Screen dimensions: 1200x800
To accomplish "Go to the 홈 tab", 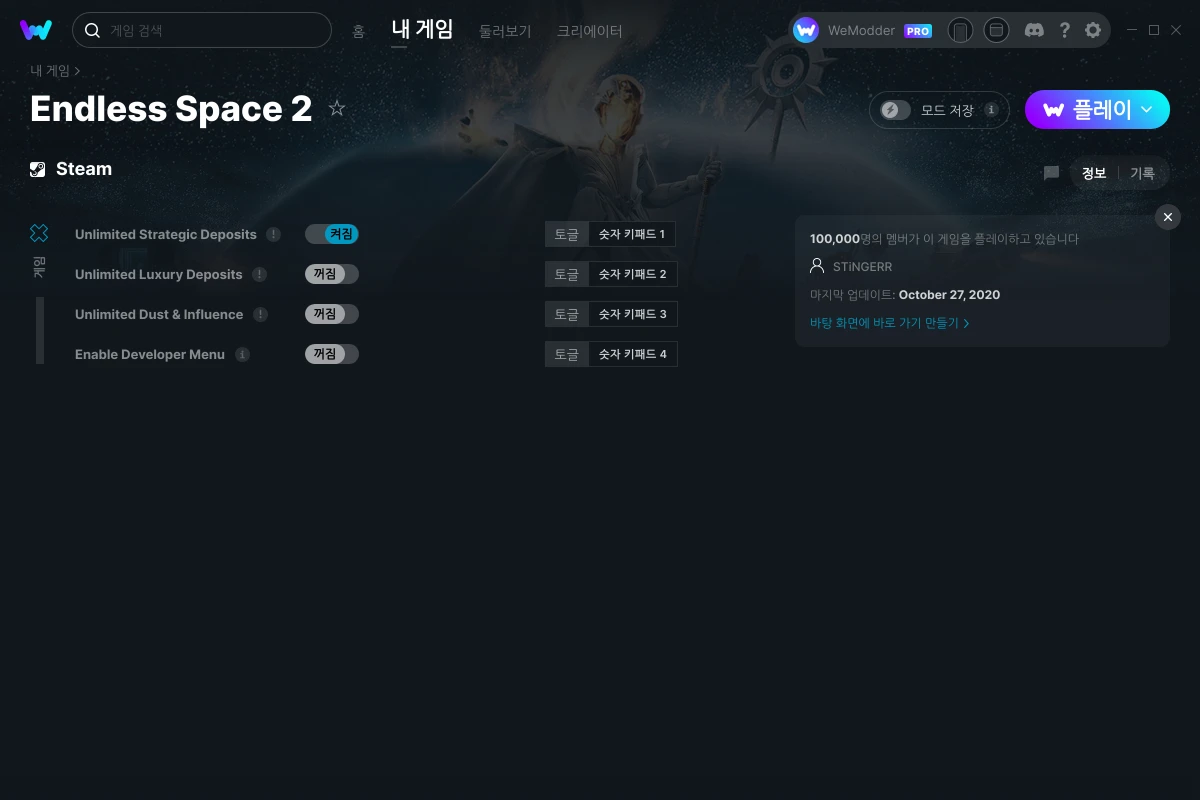I will tap(358, 31).
